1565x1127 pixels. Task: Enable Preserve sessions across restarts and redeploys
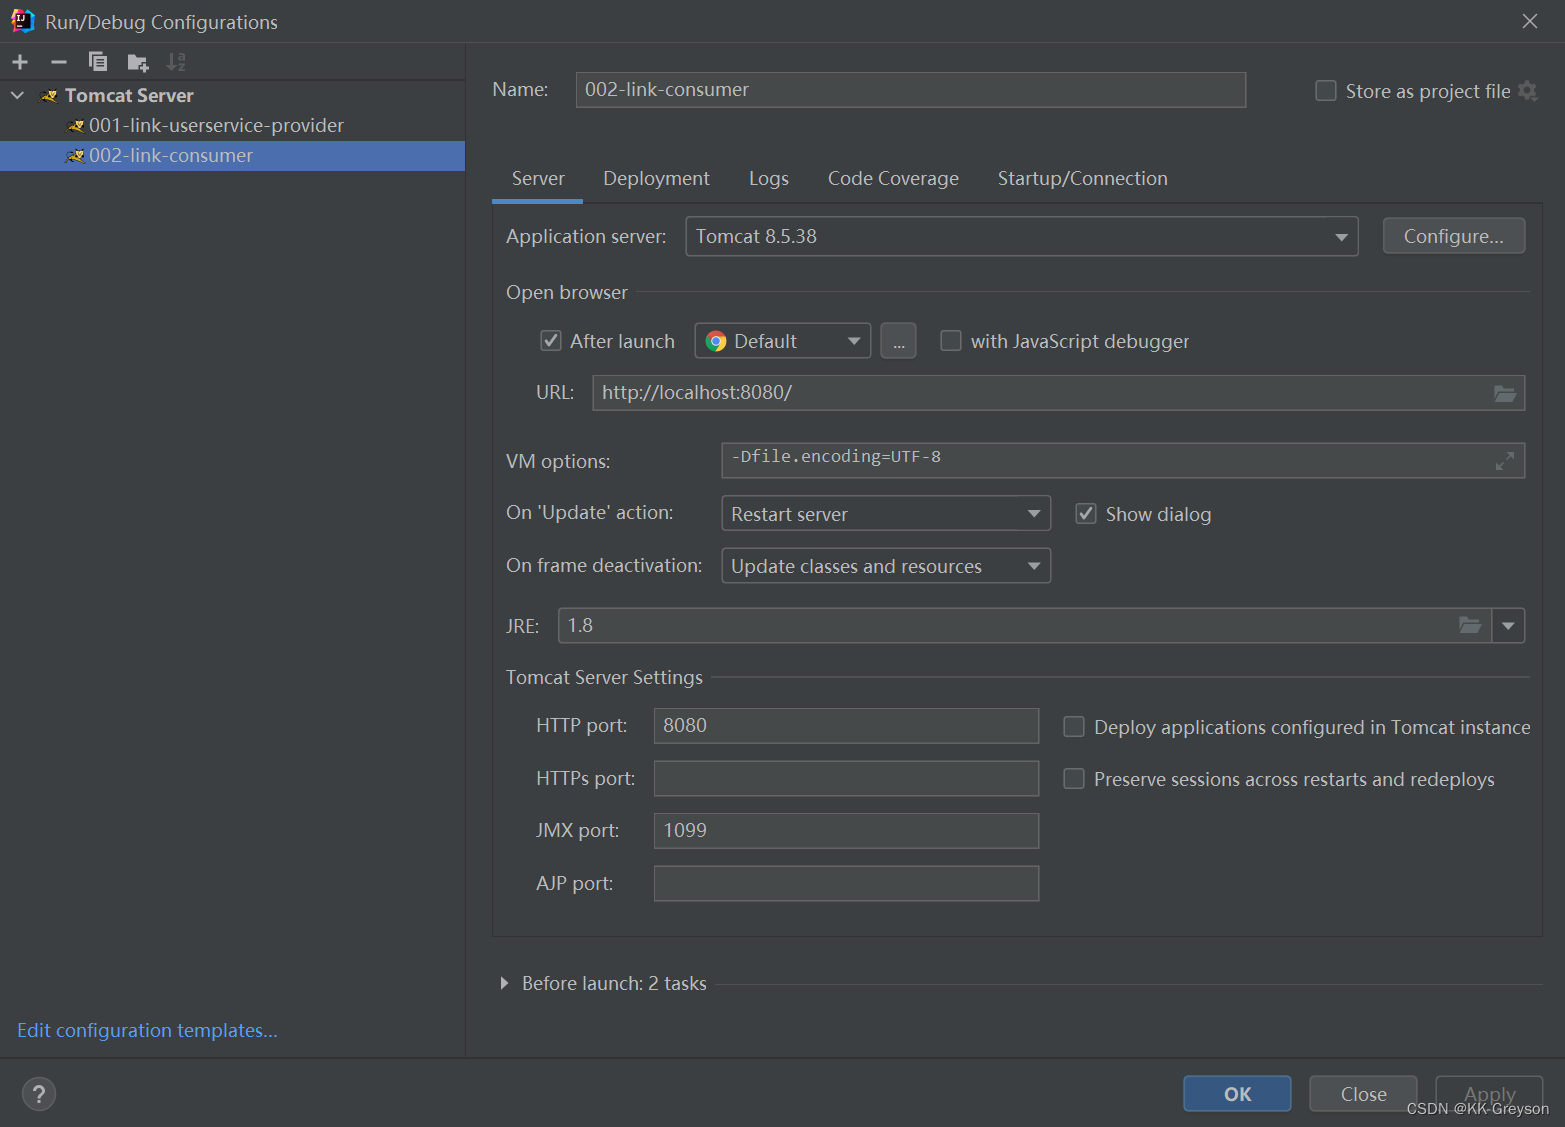point(1074,779)
